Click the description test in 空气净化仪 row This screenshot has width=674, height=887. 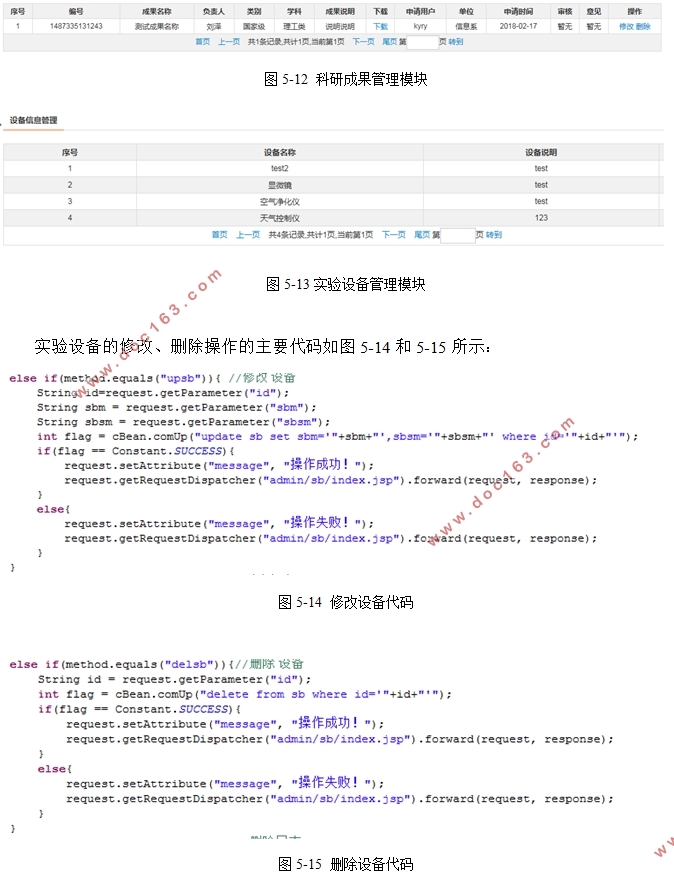(x=541, y=201)
